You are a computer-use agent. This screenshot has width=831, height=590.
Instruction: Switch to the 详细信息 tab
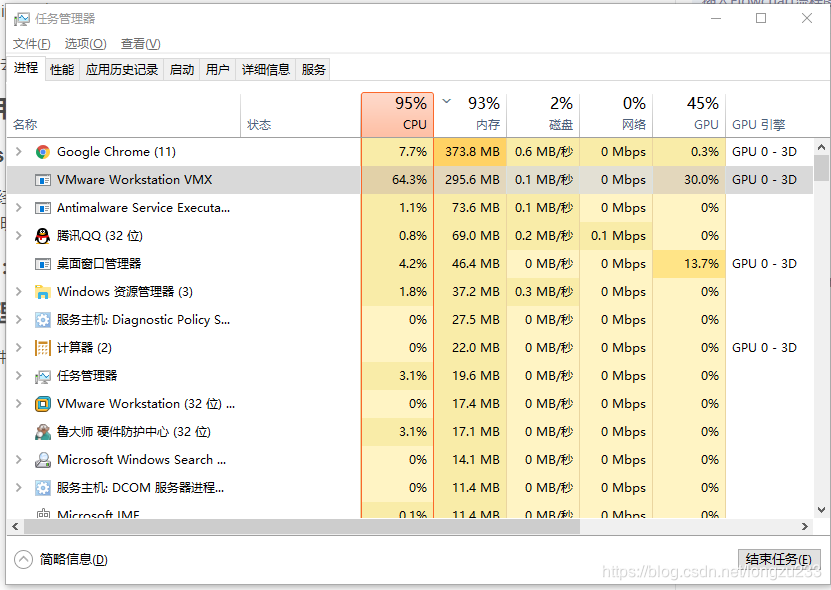click(x=266, y=69)
